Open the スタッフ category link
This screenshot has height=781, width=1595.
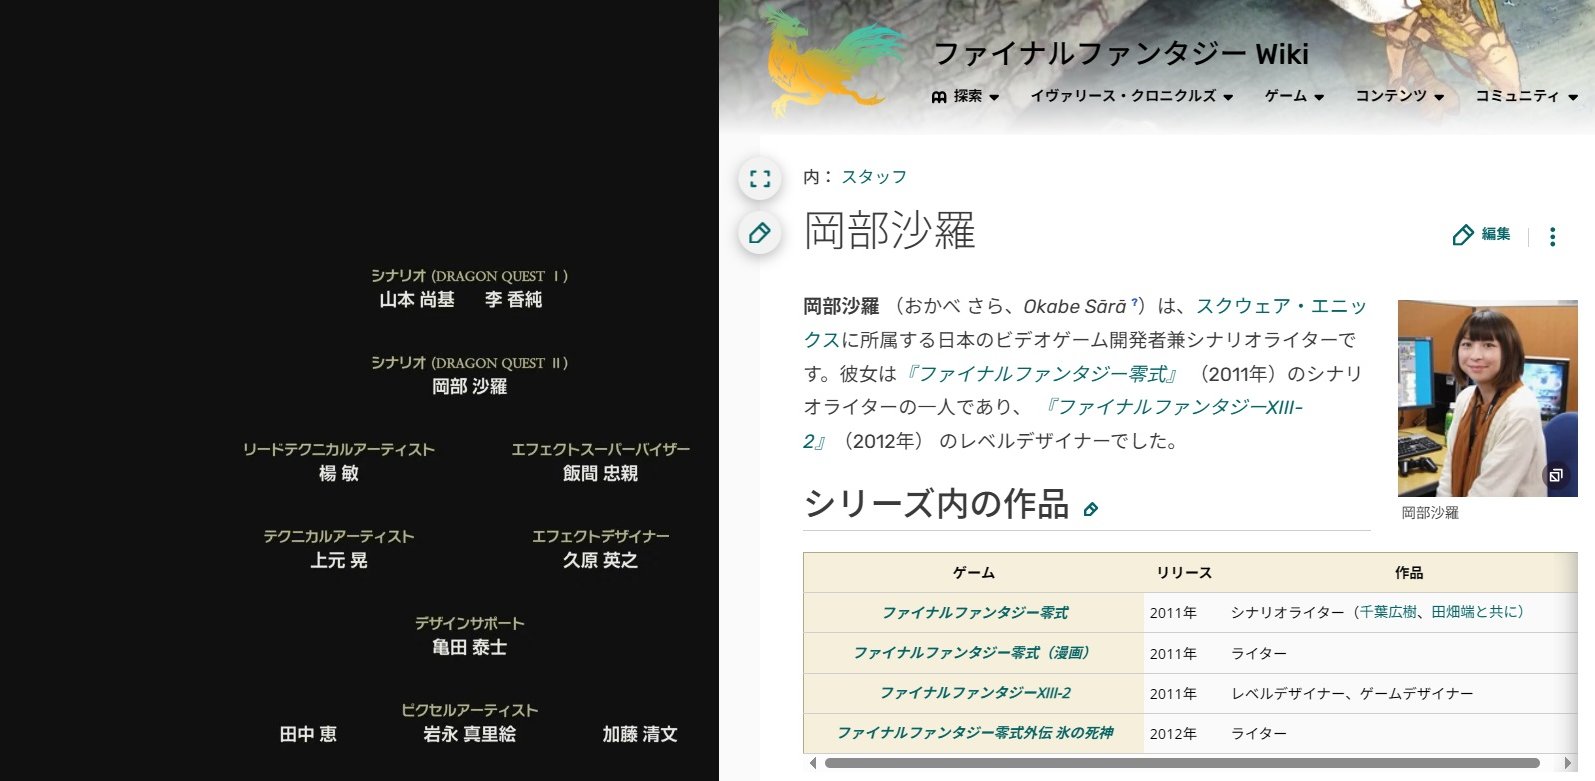pyautogui.click(x=874, y=177)
